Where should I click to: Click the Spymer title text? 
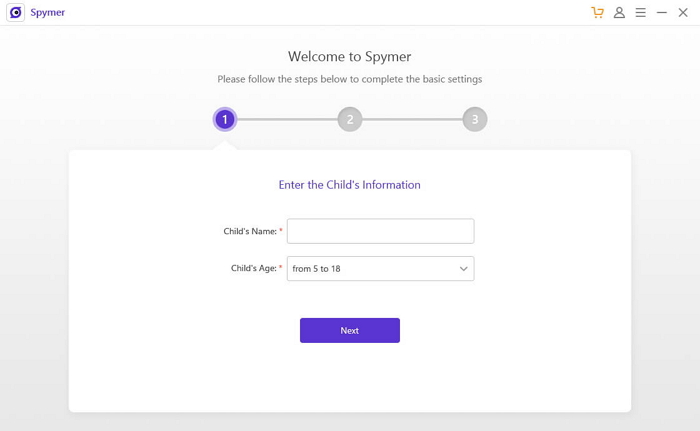point(48,13)
